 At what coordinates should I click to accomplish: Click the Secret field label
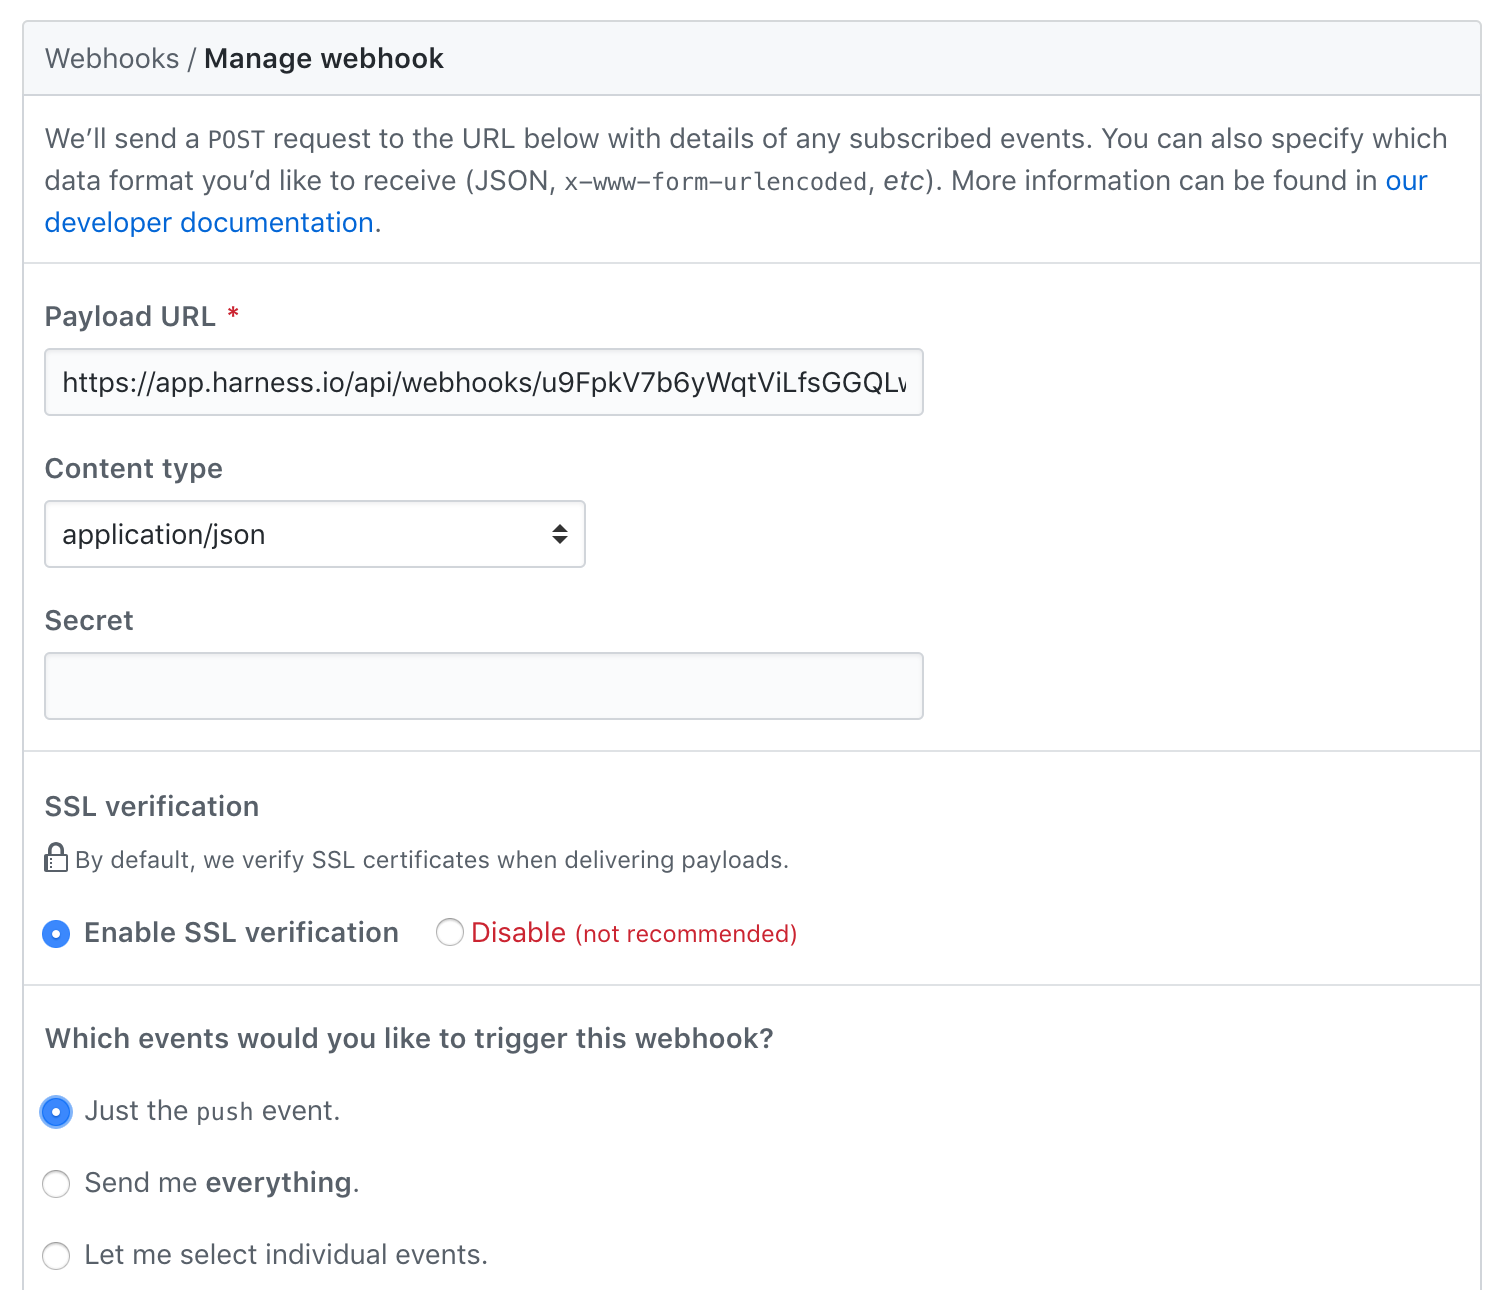click(89, 620)
